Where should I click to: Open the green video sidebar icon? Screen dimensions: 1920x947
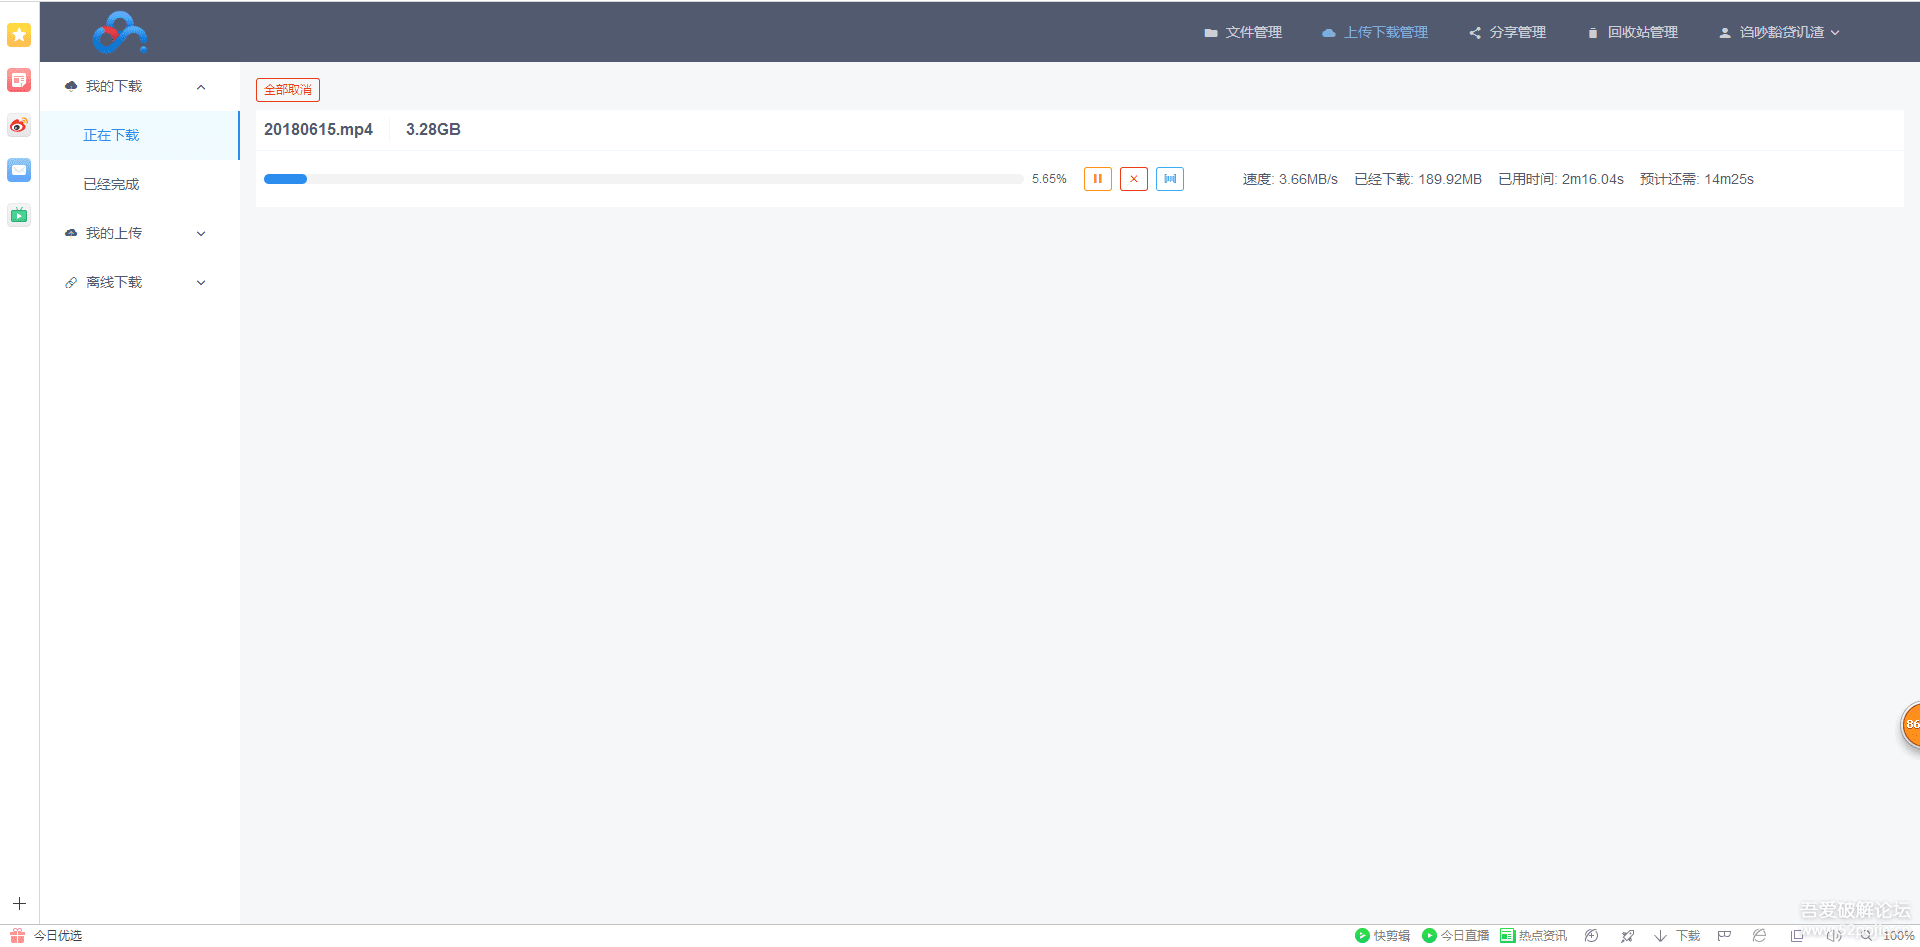click(x=19, y=215)
